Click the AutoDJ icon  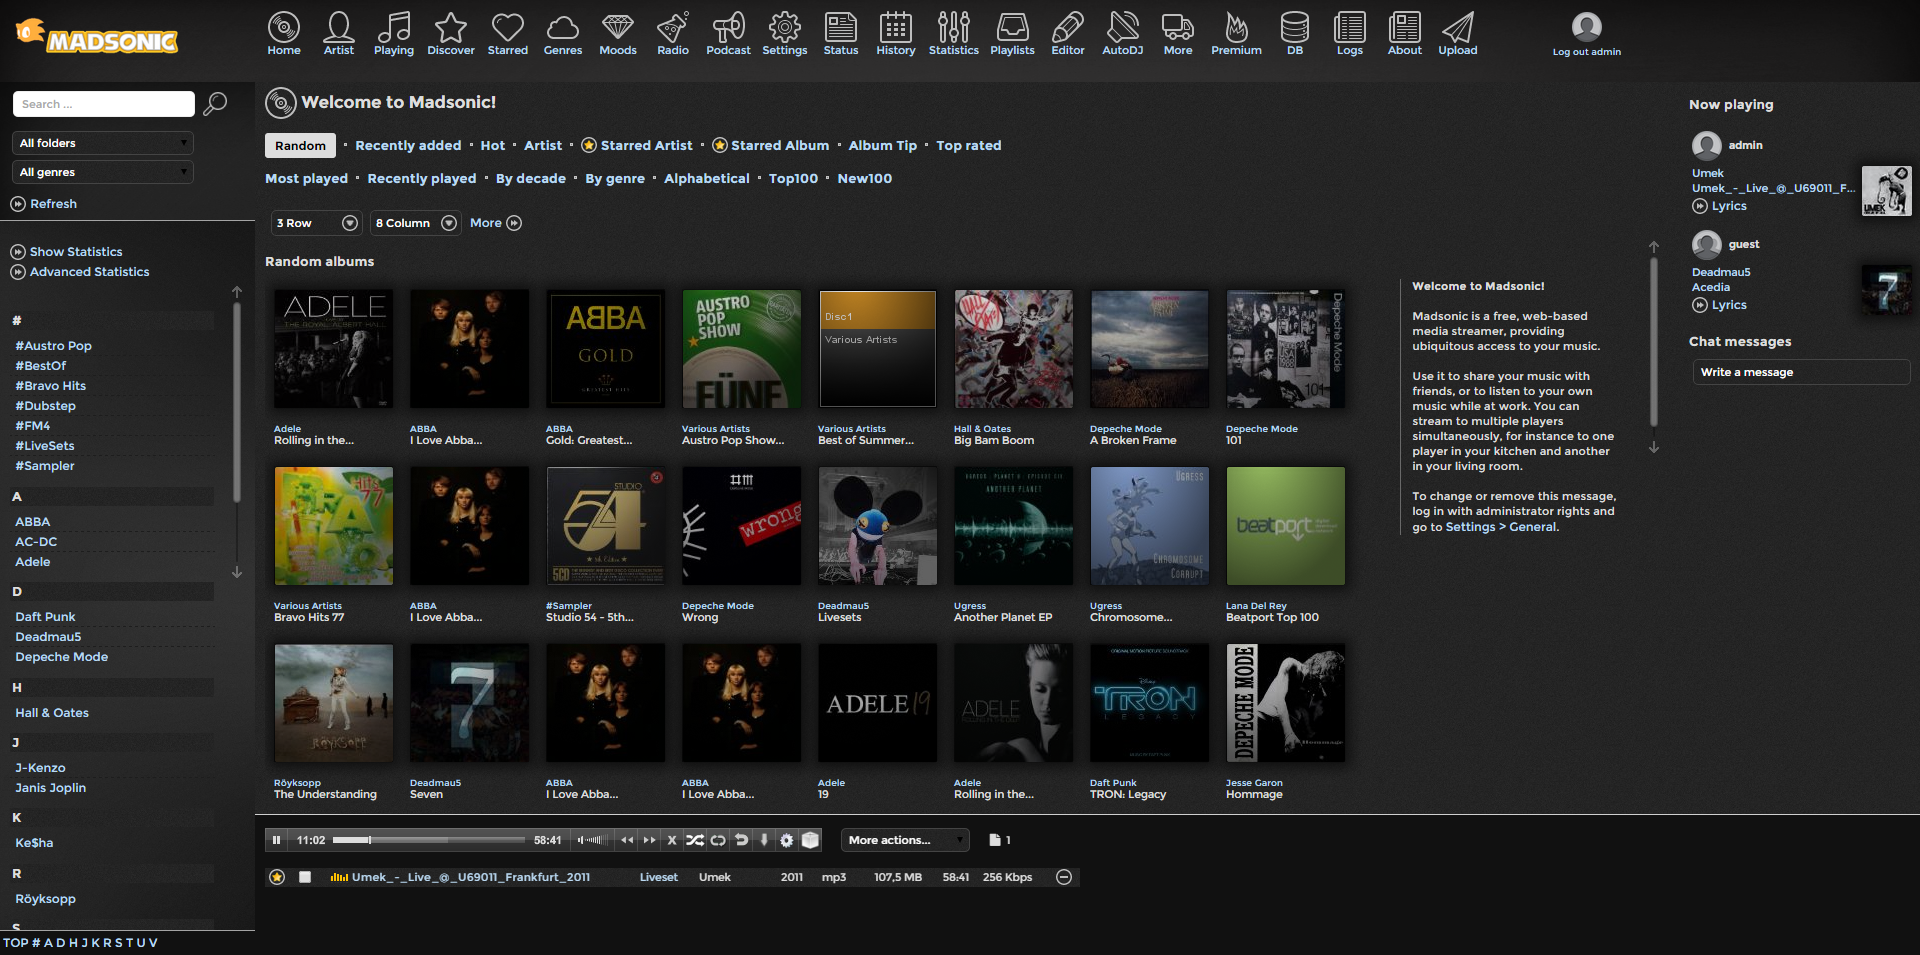coord(1122,33)
